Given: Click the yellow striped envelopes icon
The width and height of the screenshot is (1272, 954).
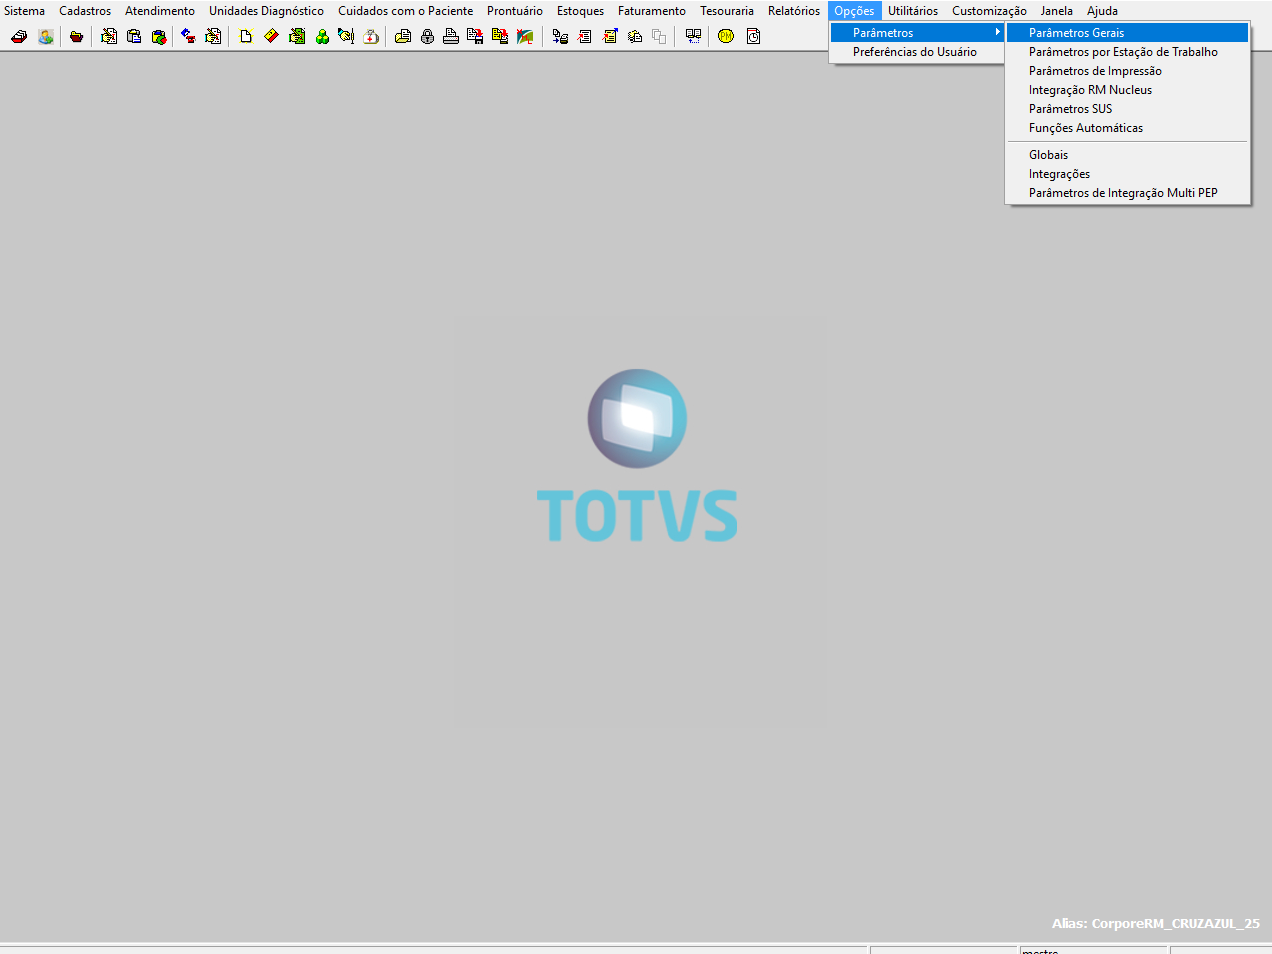Looking at the screenshot, I should coord(634,36).
